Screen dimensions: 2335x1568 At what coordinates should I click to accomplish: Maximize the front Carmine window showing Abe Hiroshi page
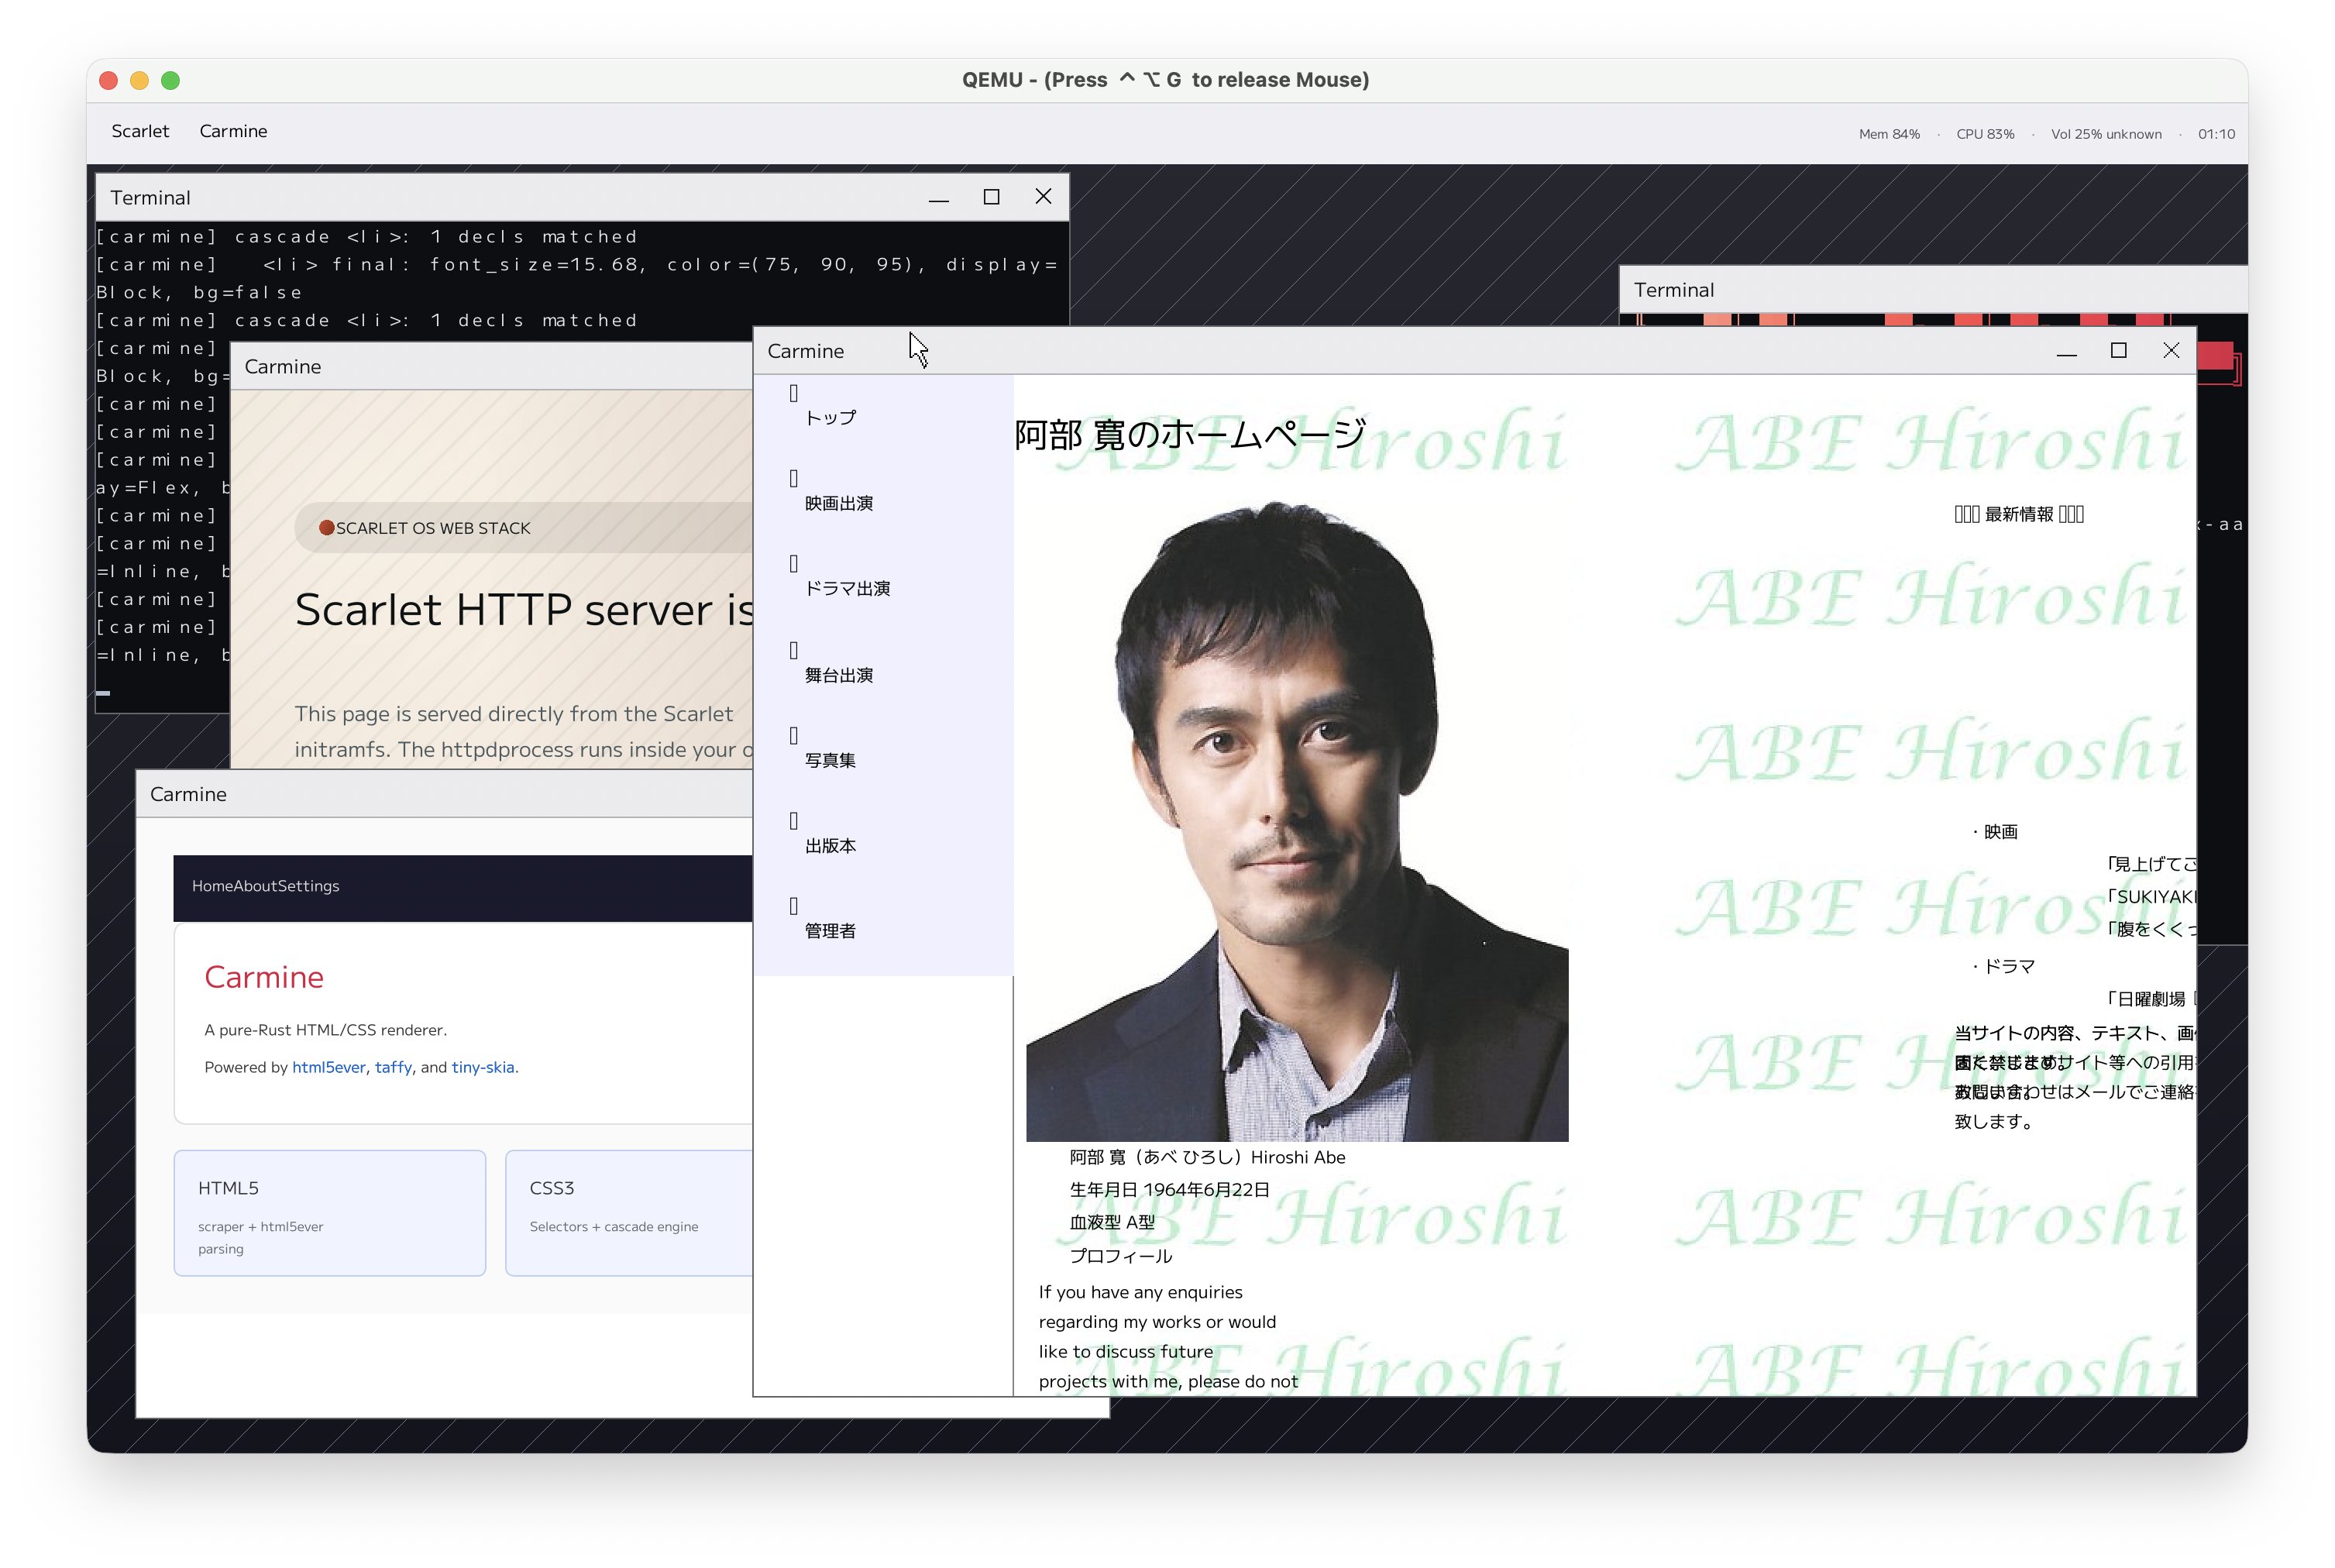tap(2118, 350)
